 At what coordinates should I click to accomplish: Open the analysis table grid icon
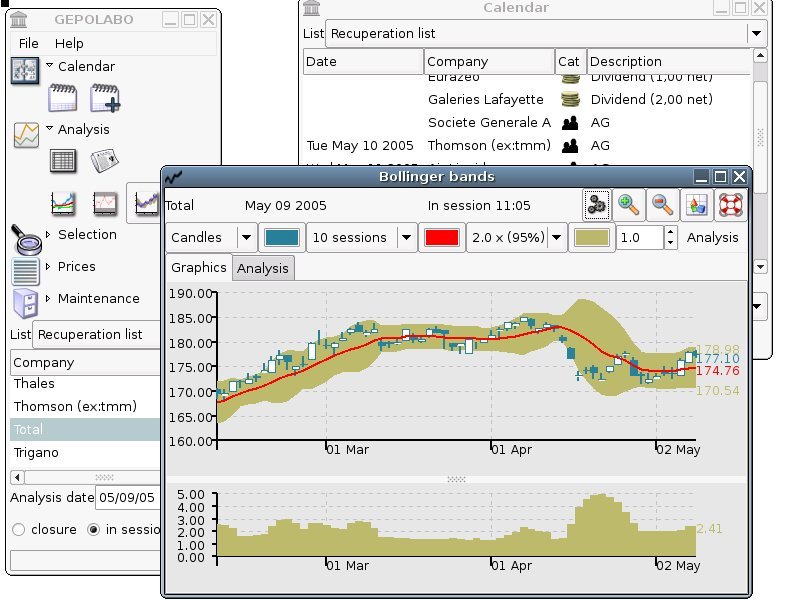tap(63, 161)
